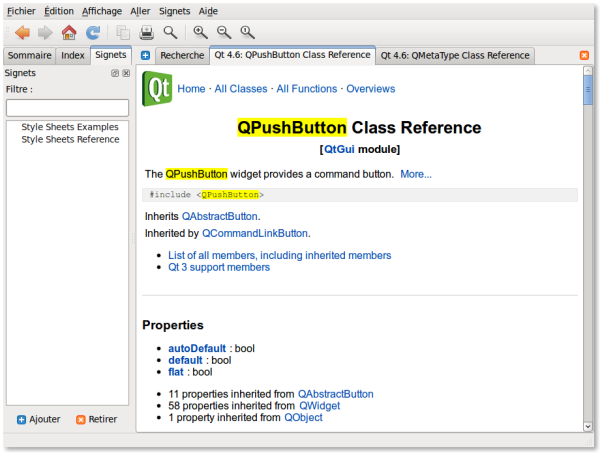Close current tab with orange X icon
This screenshot has width=600, height=453.
tap(584, 55)
